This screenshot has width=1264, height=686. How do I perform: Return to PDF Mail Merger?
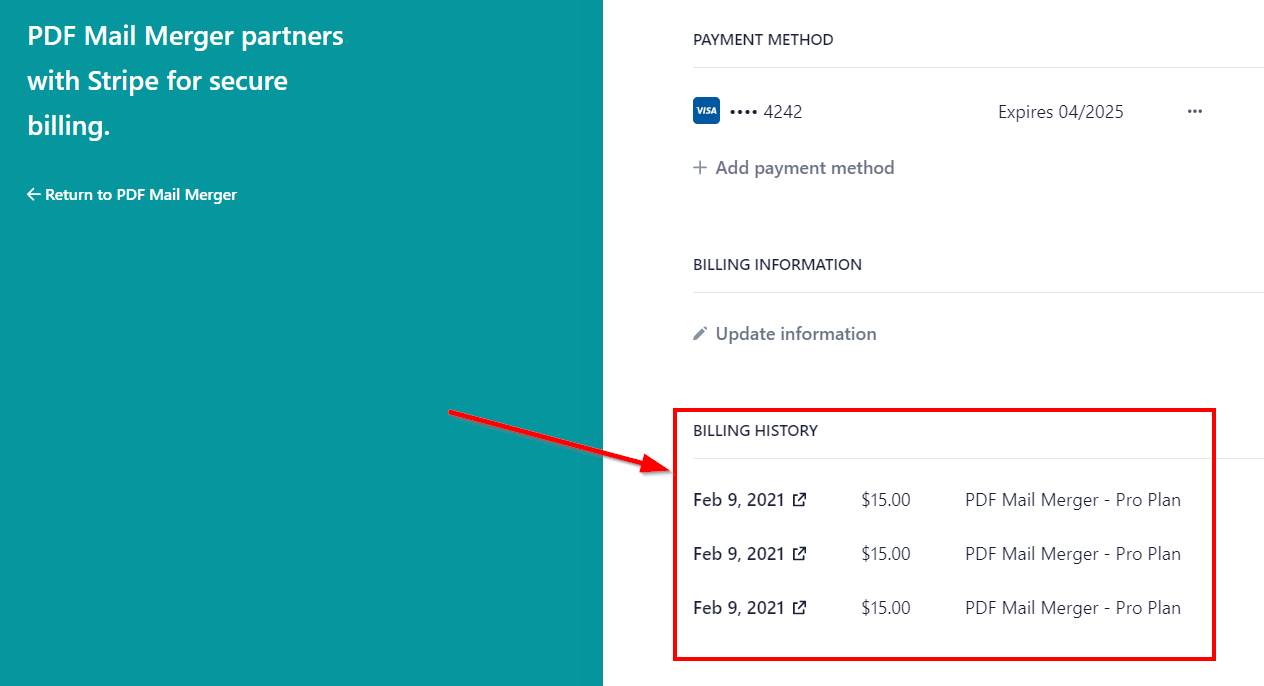(140, 195)
